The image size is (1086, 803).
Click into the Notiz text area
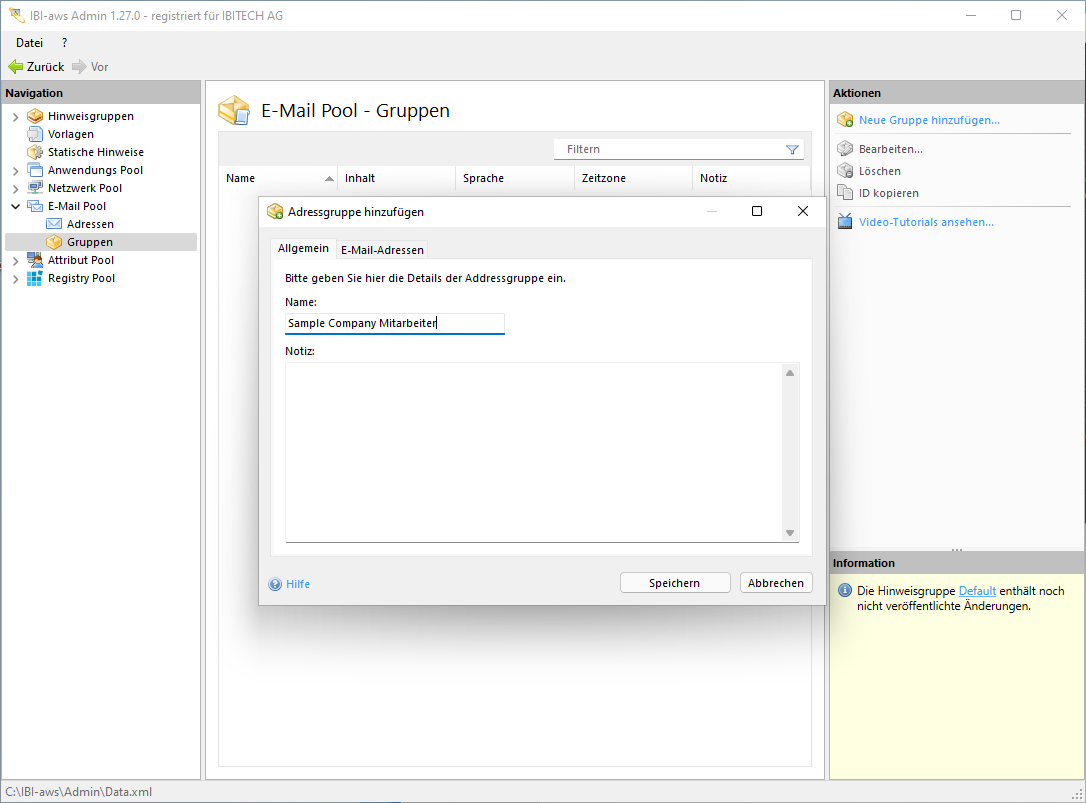(x=532, y=452)
